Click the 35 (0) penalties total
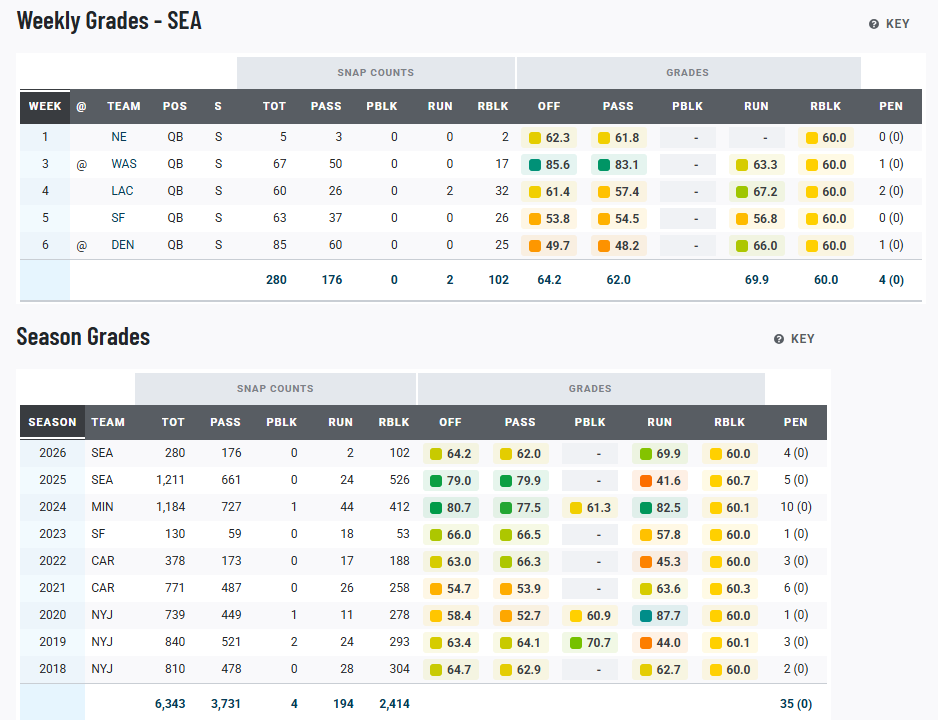 click(796, 704)
